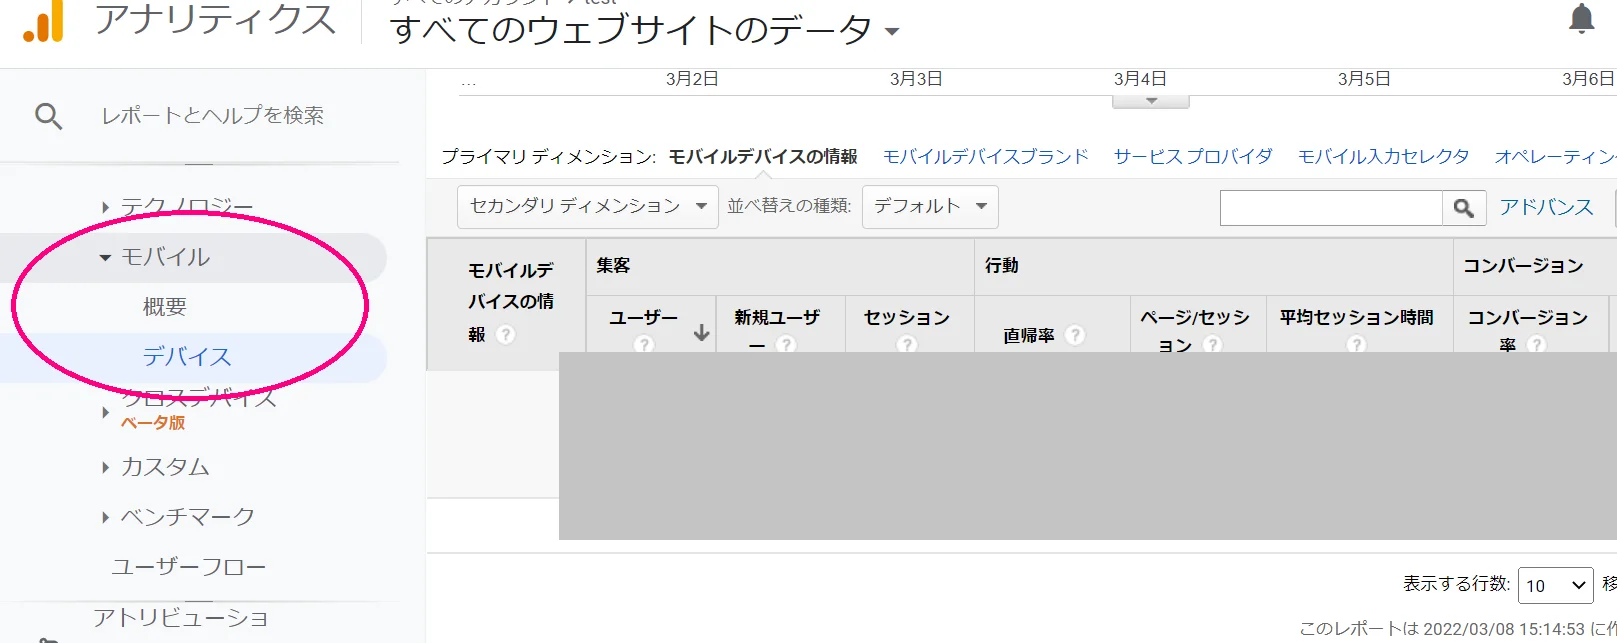Viewport: 1617px width, 643px height.
Task: Open the デフォルト sort type dropdown
Action: (x=930, y=207)
